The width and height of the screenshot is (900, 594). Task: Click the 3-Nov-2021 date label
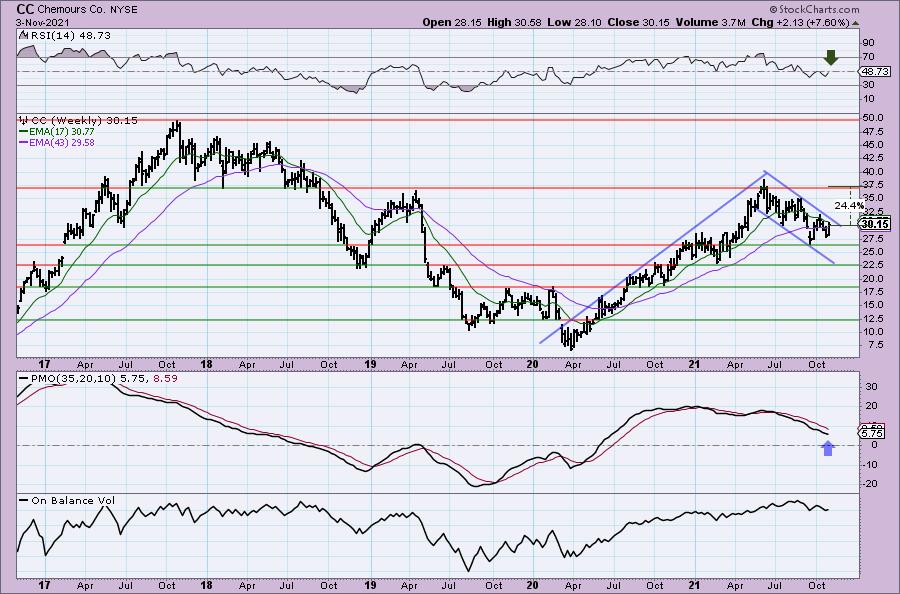tap(42, 22)
